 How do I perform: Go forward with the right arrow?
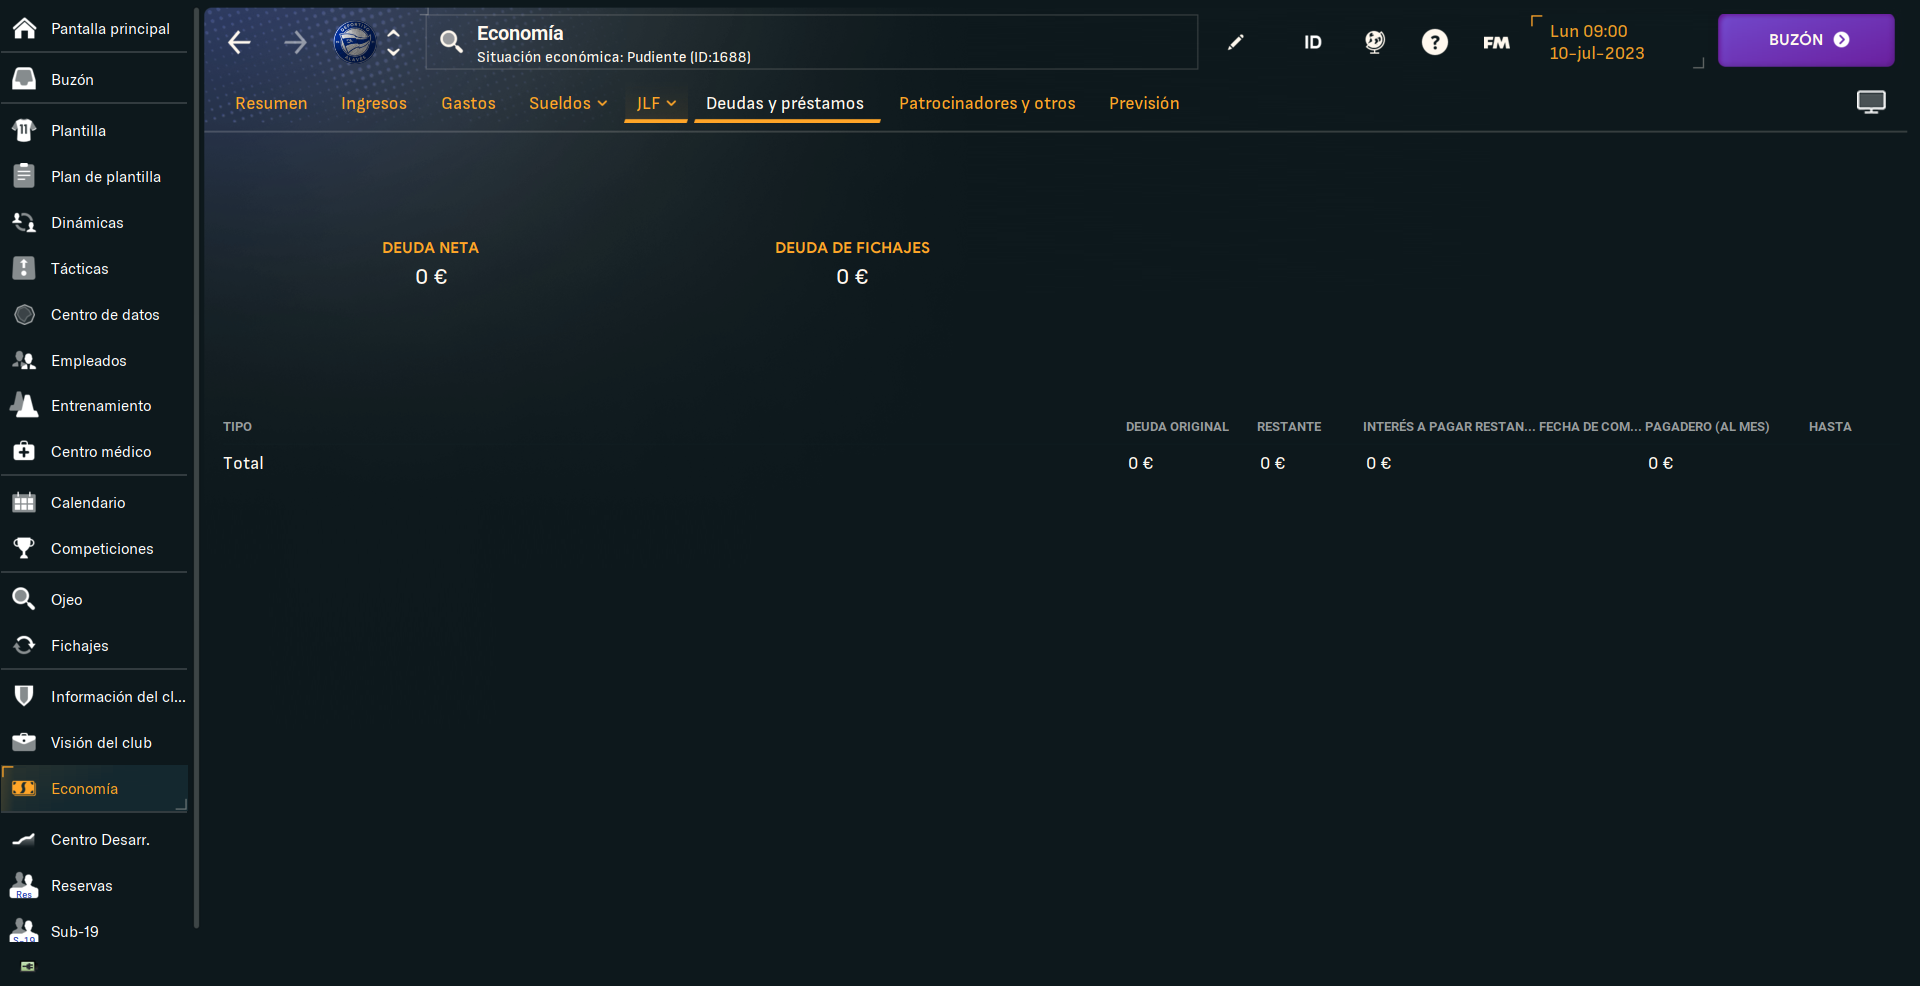pyautogui.click(x=295, y=42)
